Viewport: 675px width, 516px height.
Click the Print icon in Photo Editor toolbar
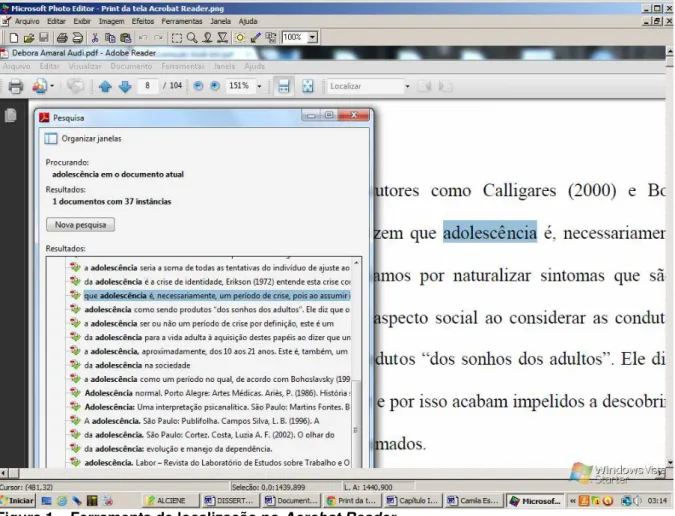pos(62,38)
